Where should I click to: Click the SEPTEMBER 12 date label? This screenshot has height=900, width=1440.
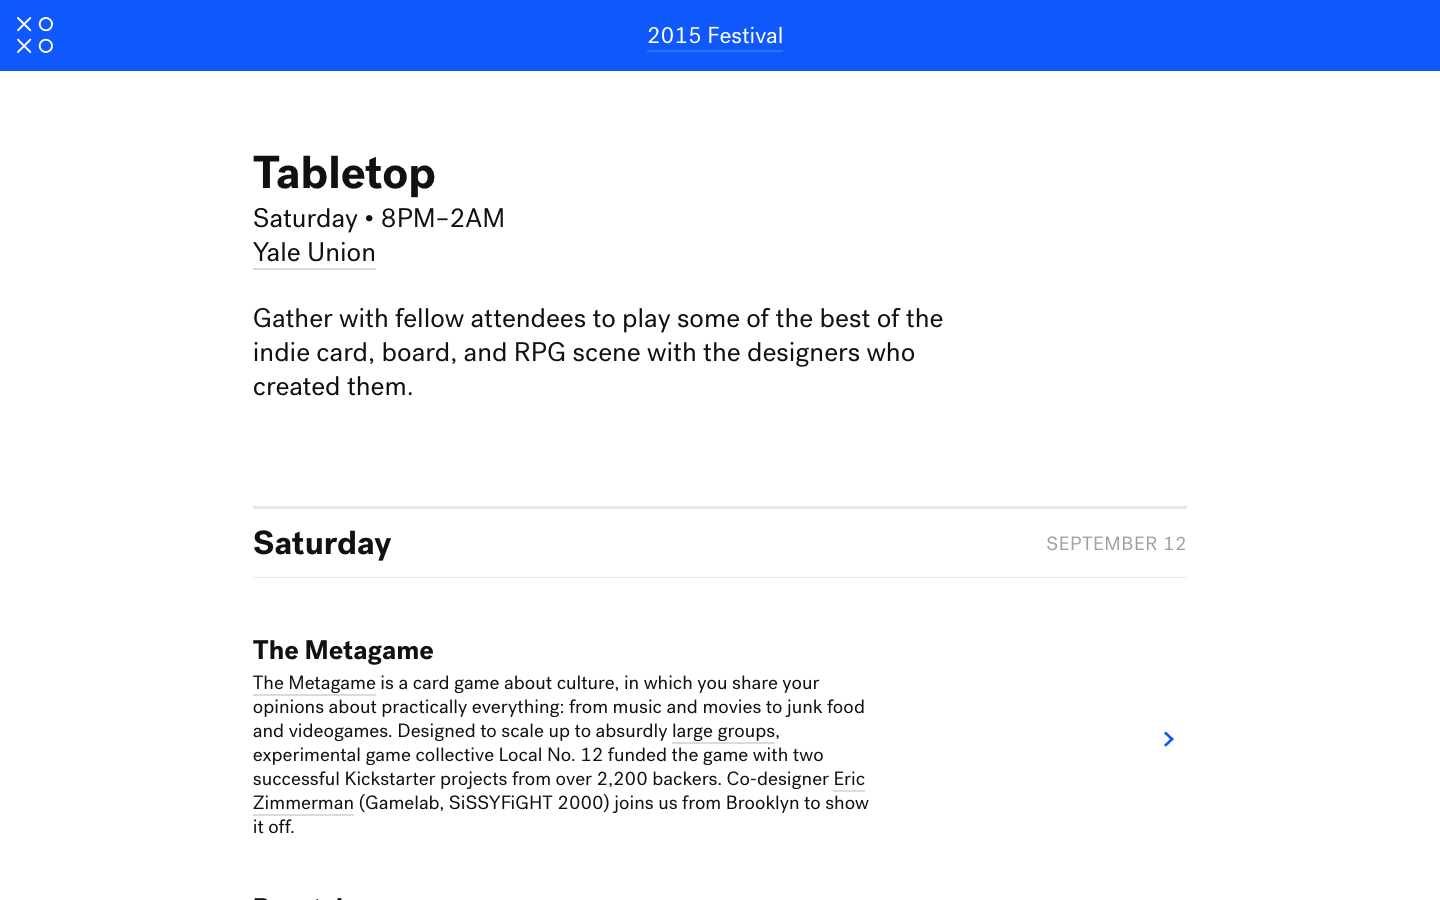pyautogui.click(x=1116, y=544)
